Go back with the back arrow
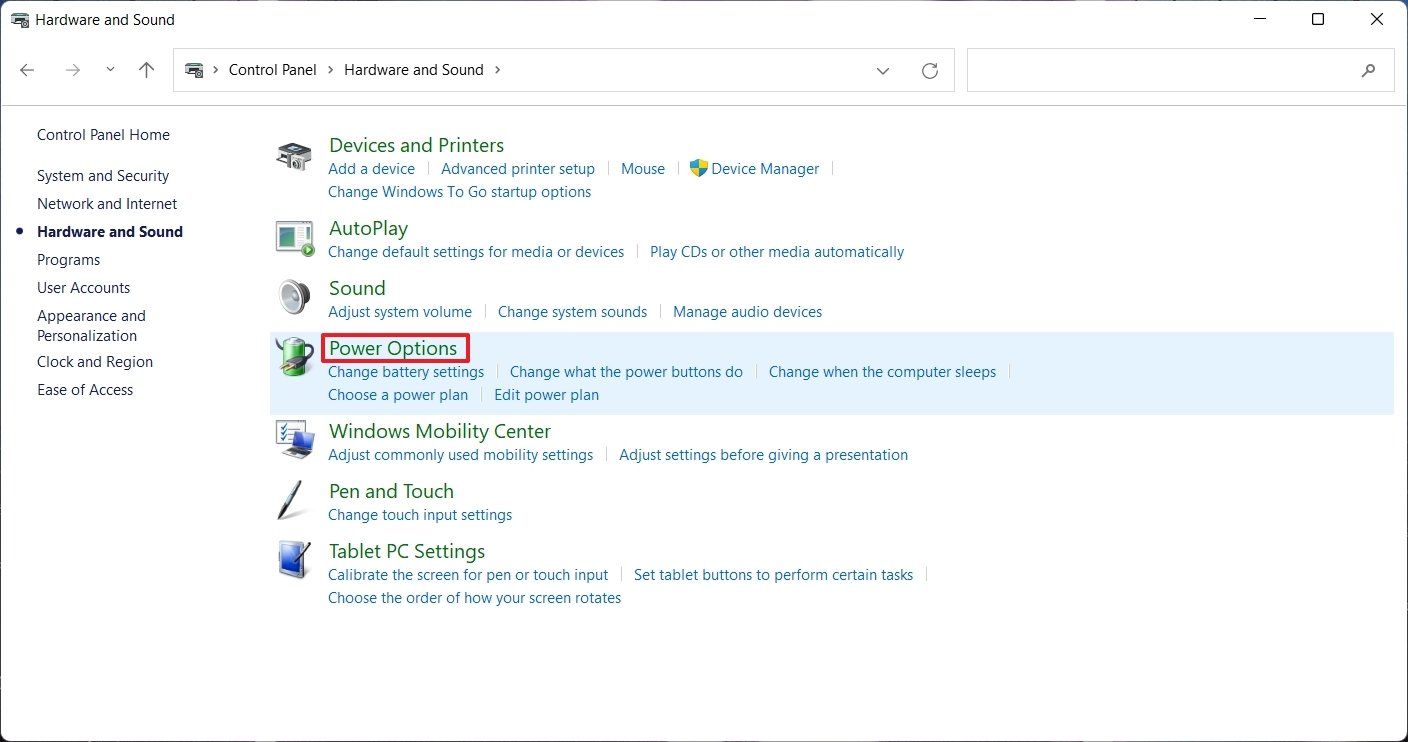 click(x=28, y=70)
